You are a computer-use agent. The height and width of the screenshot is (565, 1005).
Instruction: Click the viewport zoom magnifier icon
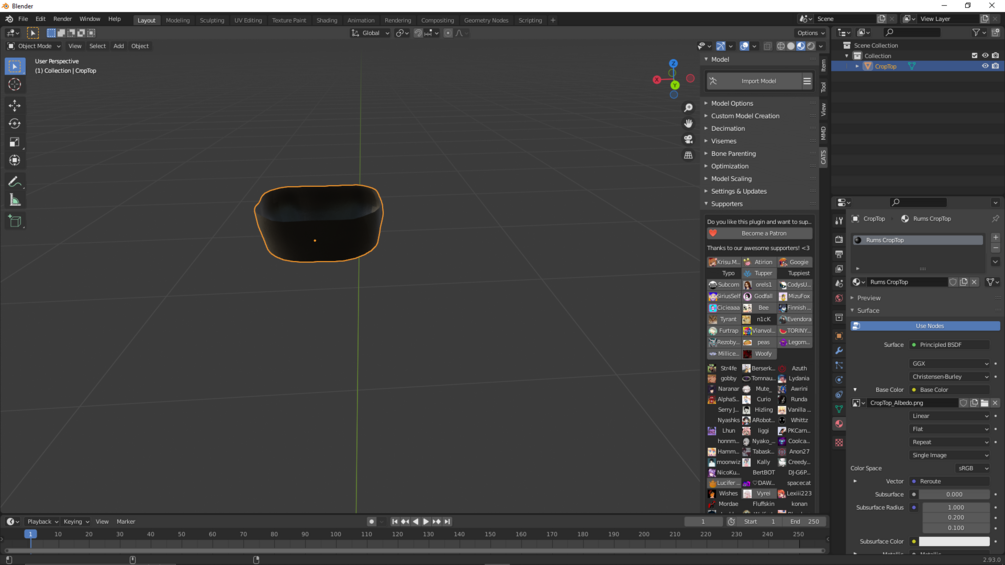[688, 108]
